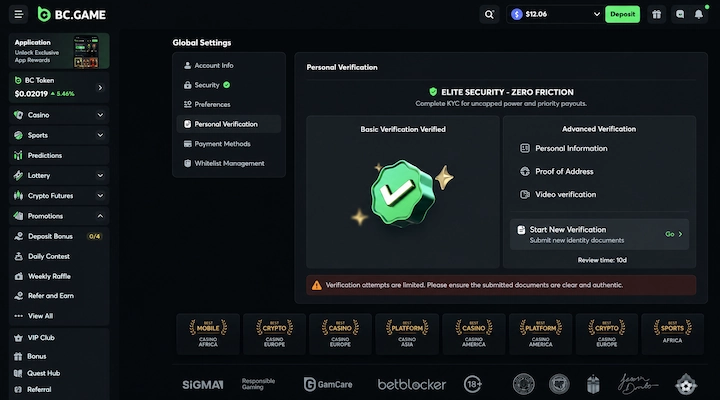Open the chat bubble icon
Viewport: 720px width, 400px height.
pyautogui.click(x=680, y=15)
